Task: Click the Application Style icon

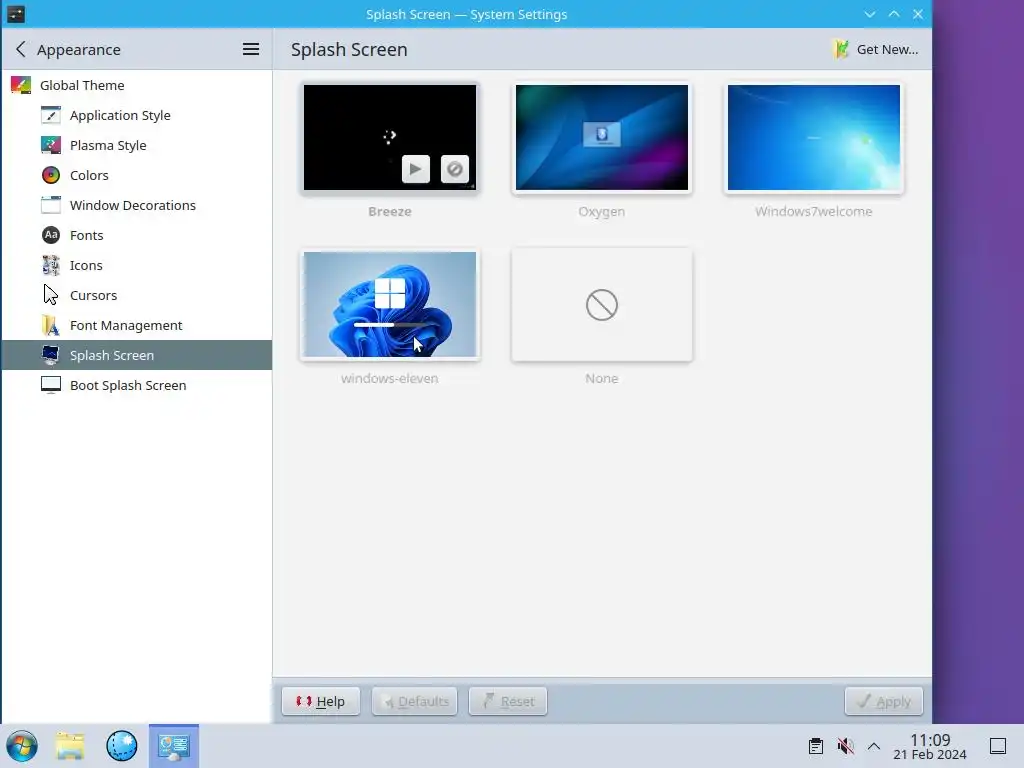Action: 51,115
